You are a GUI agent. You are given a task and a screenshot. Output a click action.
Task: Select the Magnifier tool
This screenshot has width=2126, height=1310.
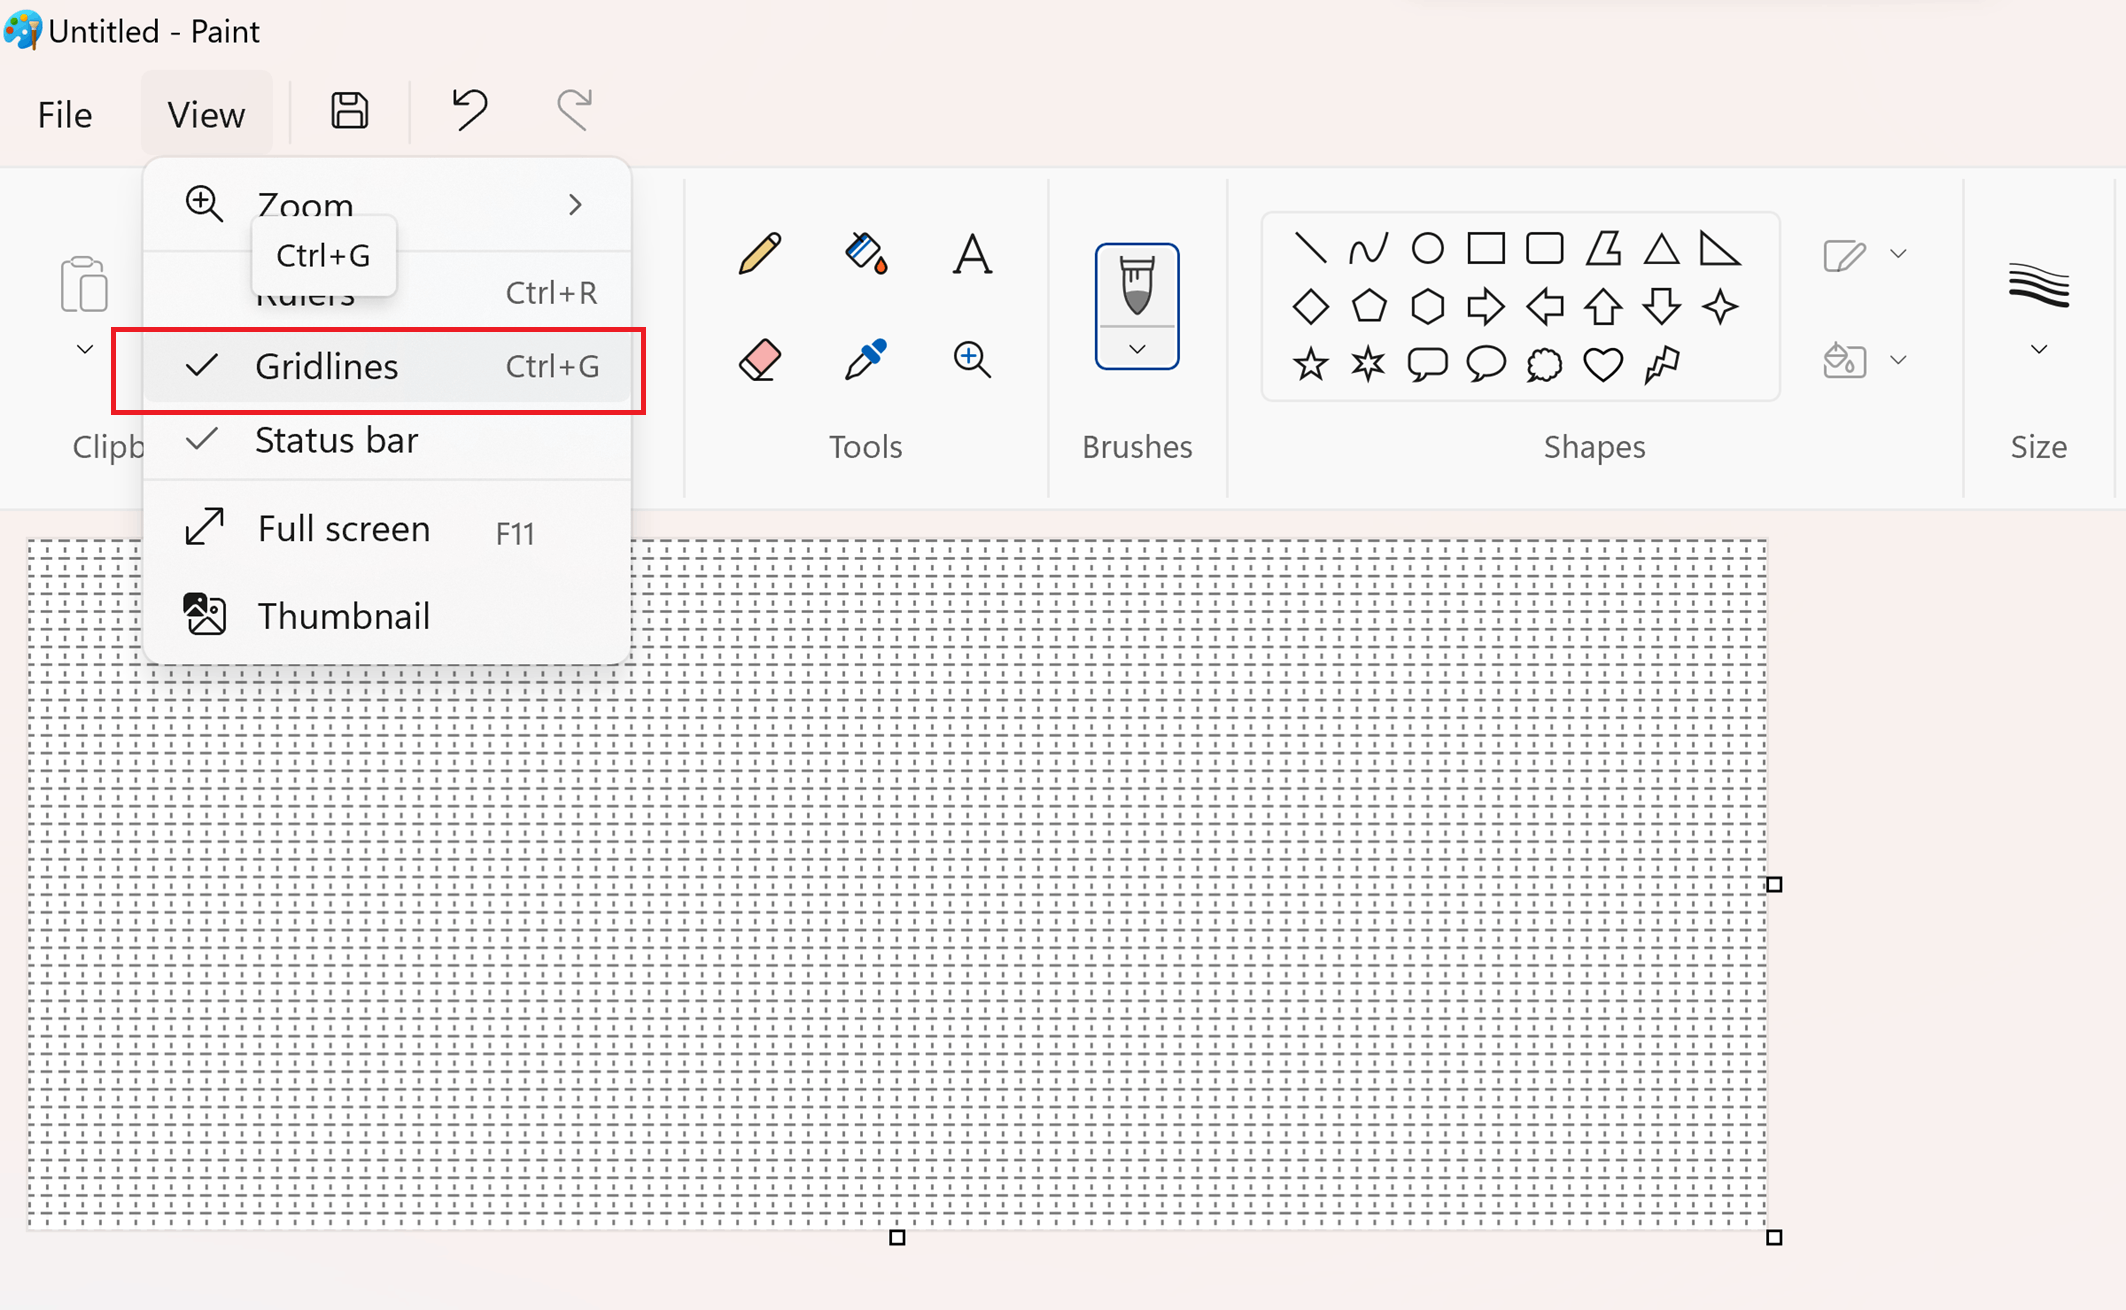(x=972, y=359)
